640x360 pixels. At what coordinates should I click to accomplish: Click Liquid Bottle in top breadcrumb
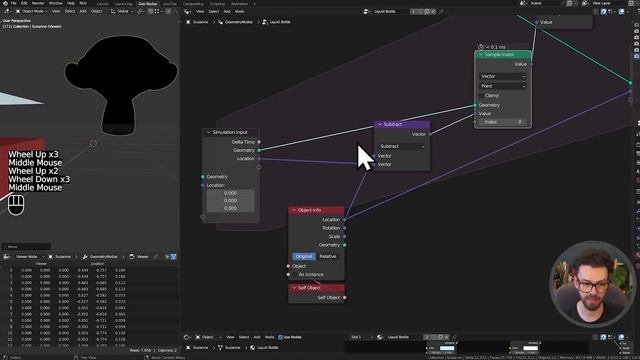[x=280, y=22]
